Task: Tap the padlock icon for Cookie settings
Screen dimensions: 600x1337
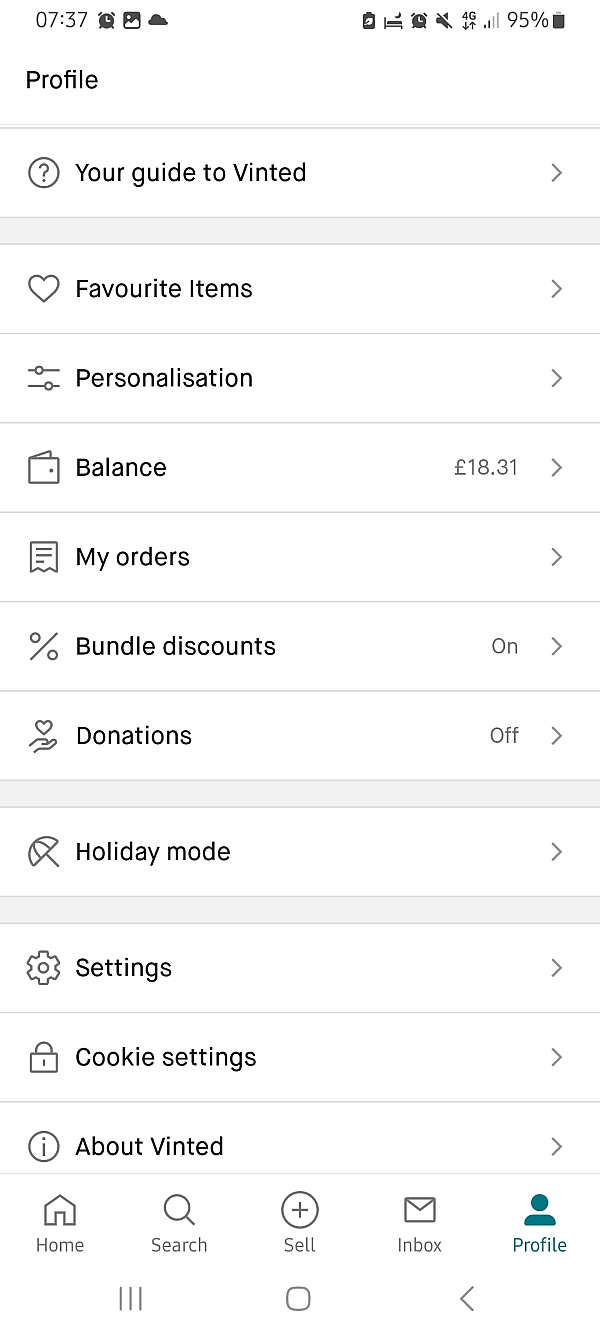Action: click(x=43, y=1057)
